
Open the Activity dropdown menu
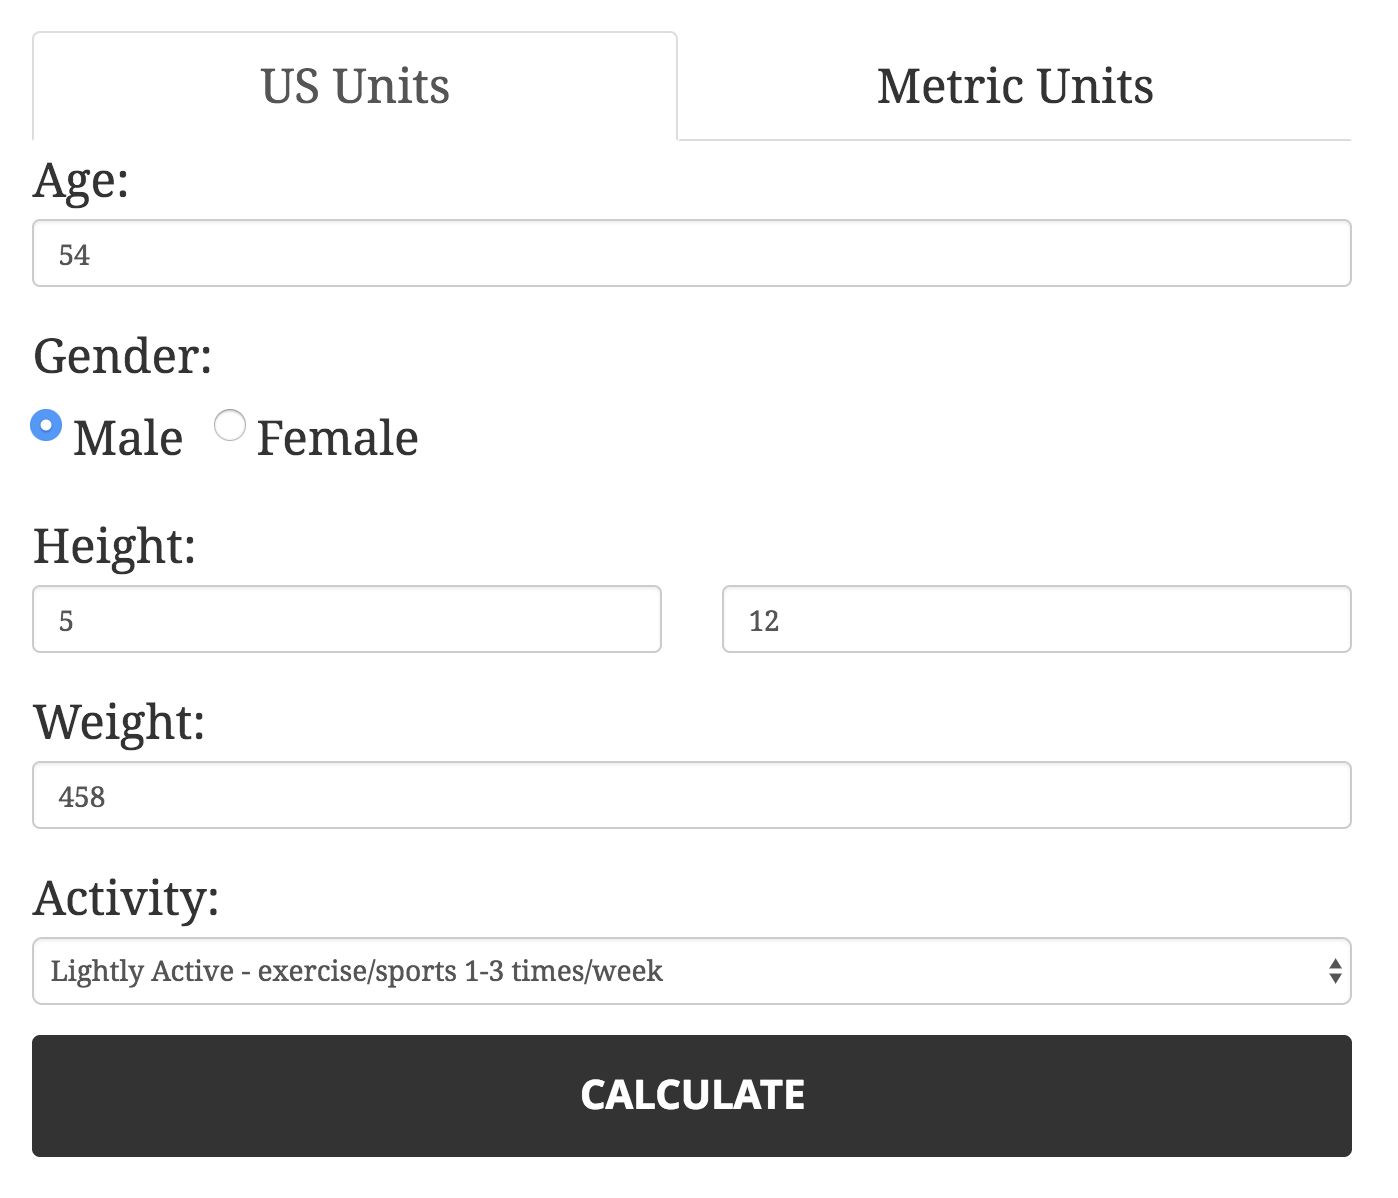coord(691,971)
